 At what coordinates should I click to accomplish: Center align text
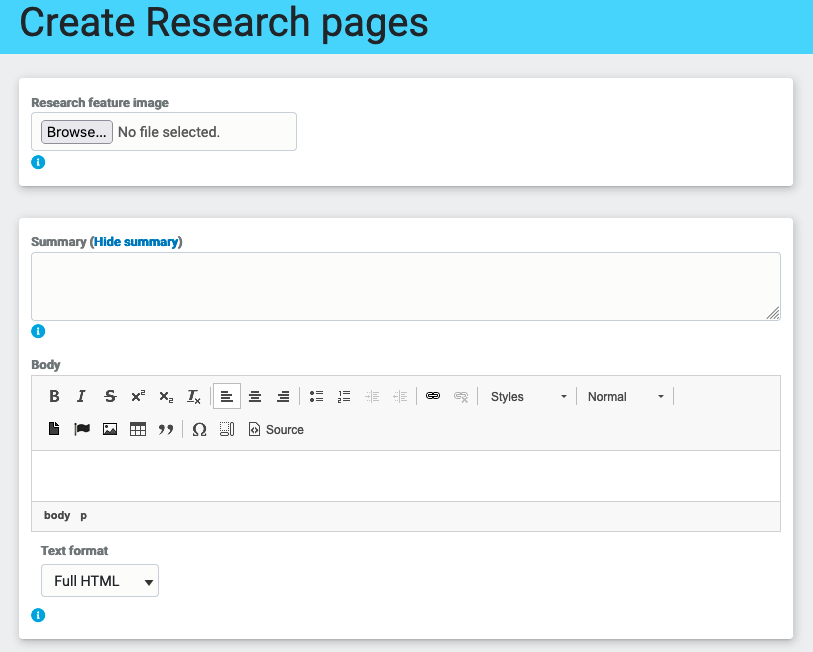[255, 396]
